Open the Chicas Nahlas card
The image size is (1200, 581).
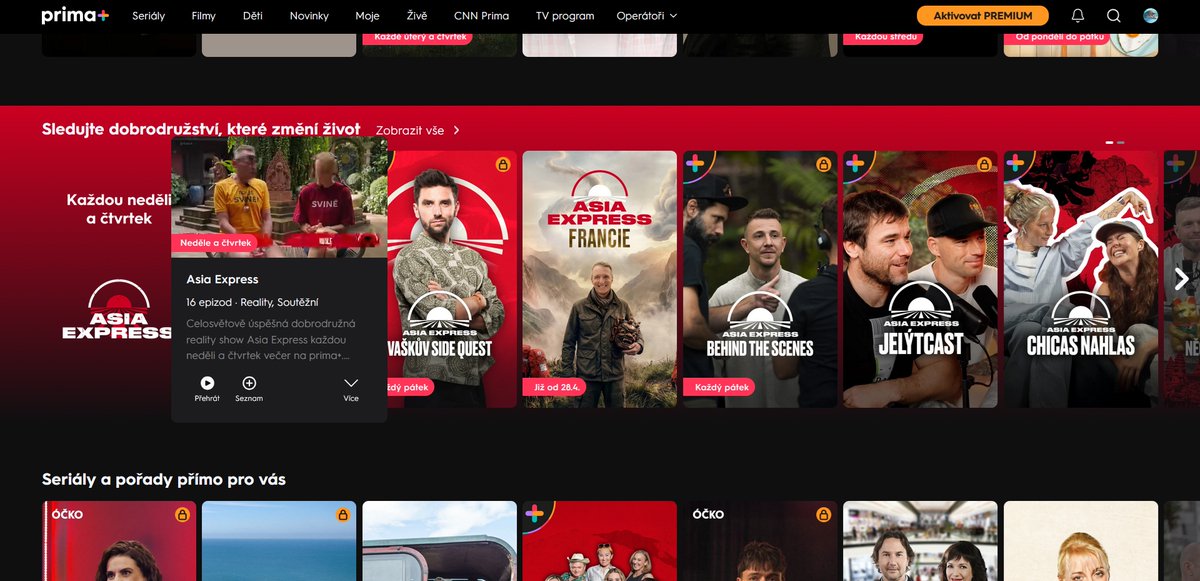click(x=1080, y=279)
